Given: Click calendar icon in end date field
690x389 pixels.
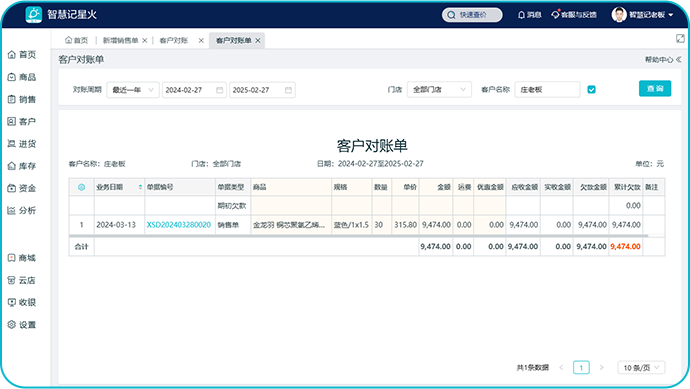Looking at the screenshot, I should point(288,90).
